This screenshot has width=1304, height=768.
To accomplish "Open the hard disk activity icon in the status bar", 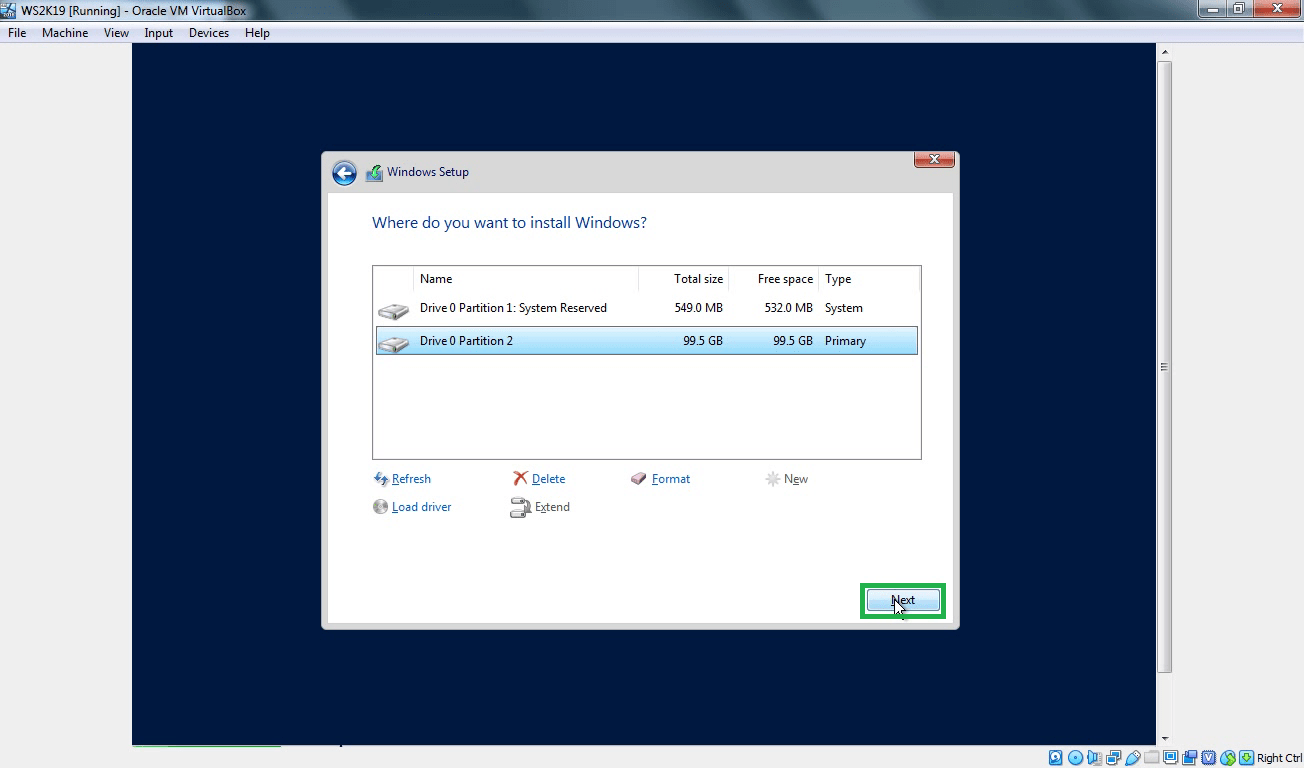I will (x=1055, y=758).
